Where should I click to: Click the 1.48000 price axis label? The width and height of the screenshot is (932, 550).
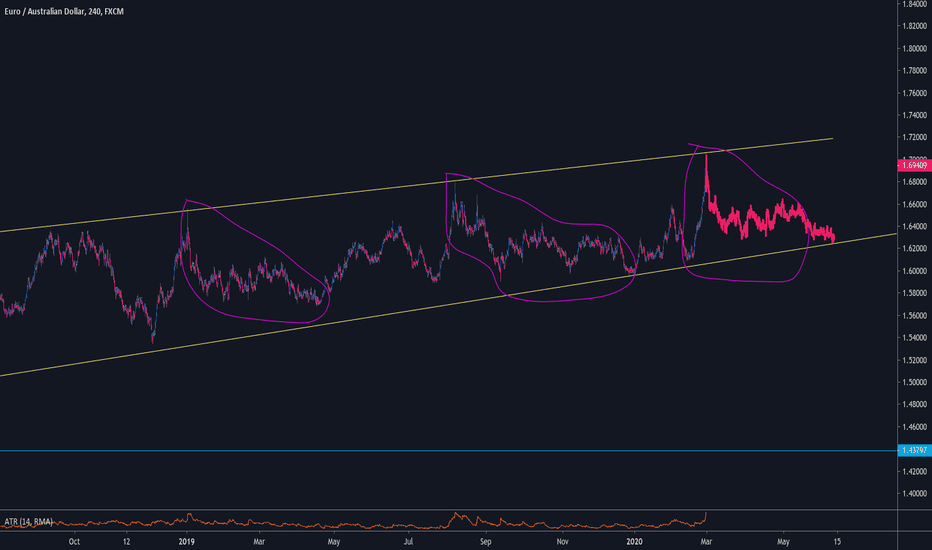915,404
